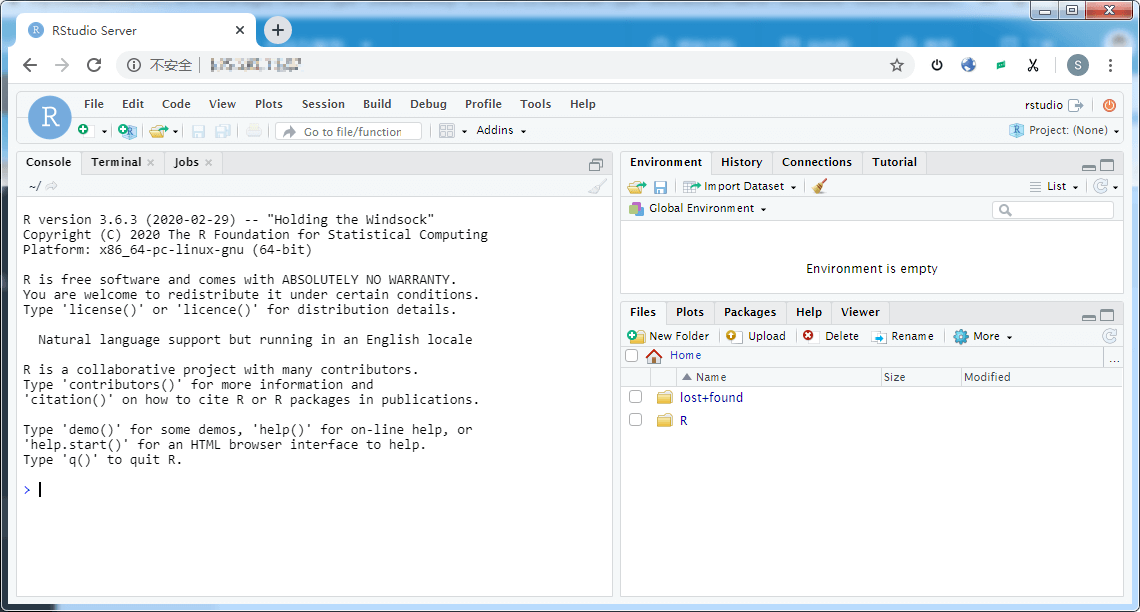This screenshot has width=1140, height=612.
Task: Click the Open File folder icon in main toolbar
Action: pos(158,131)
